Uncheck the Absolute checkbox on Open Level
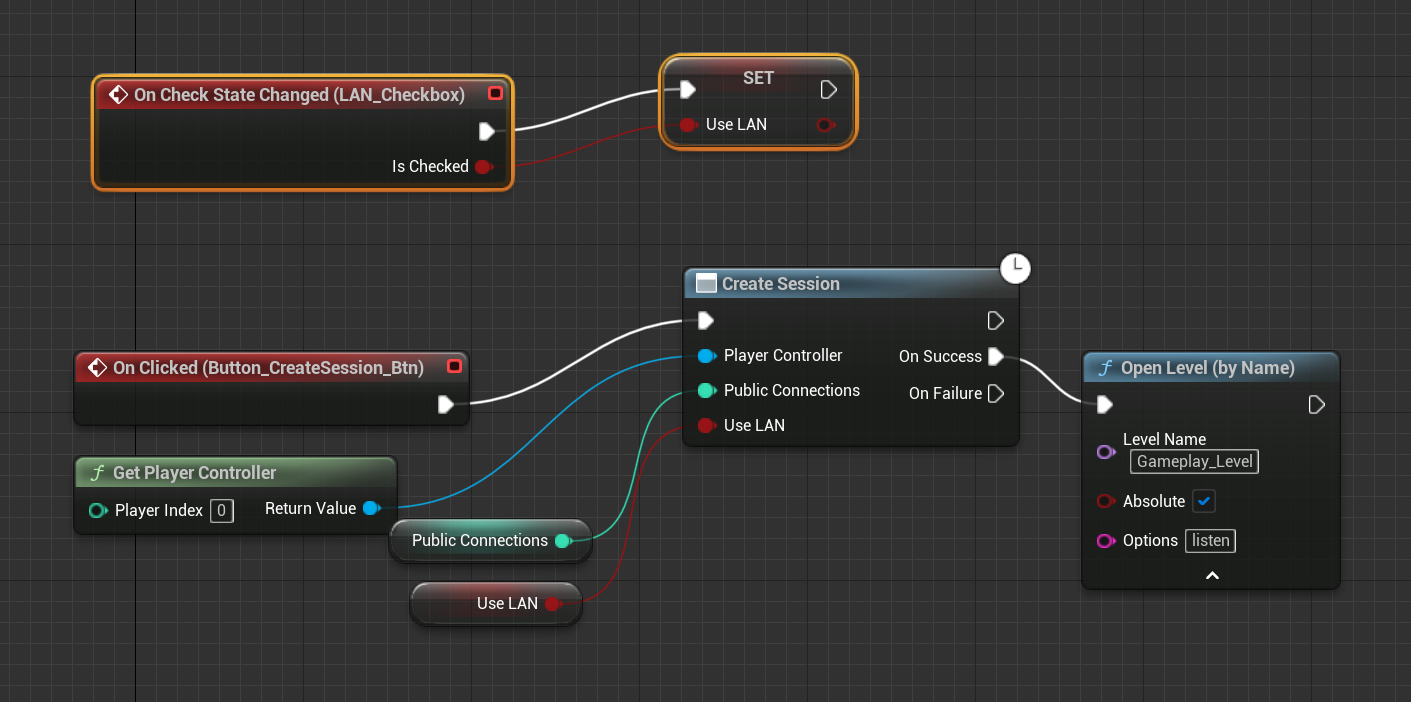 (x=1204, y=501)
